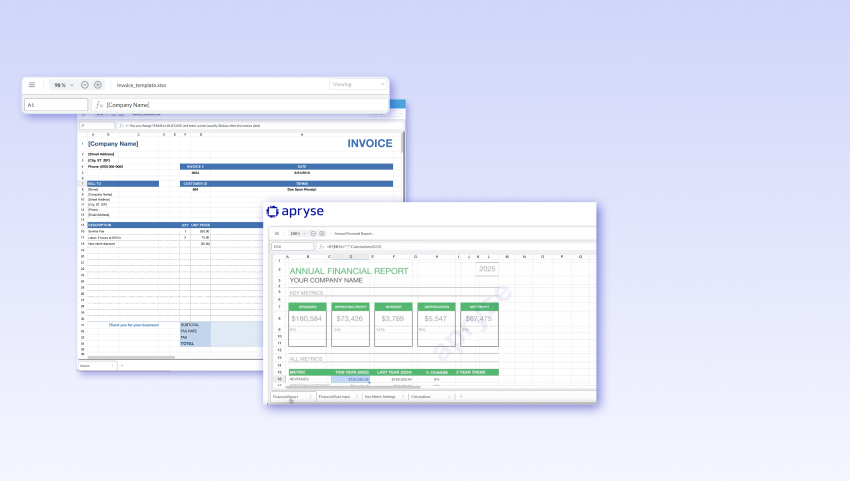Click the INVOICE heading in the sheet
Viewport: 850px width, 481px height.
[x=370, y=143]
